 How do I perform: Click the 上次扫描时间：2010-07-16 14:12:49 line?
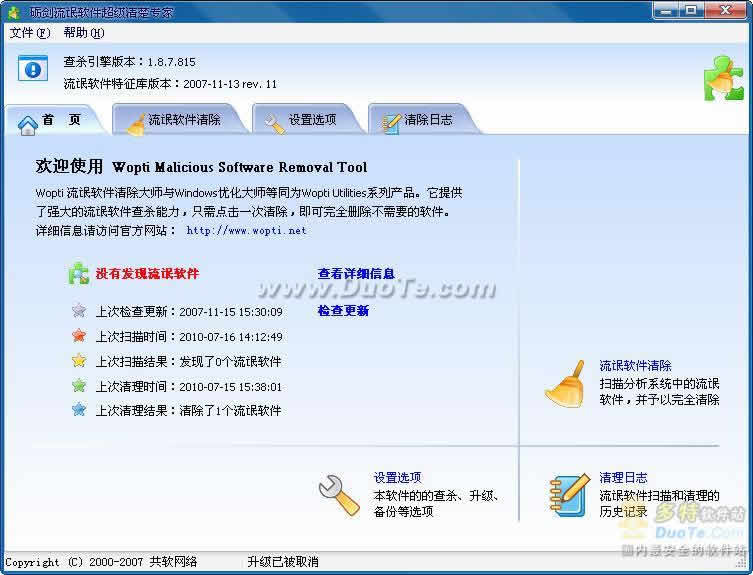[x=189, y=337]
